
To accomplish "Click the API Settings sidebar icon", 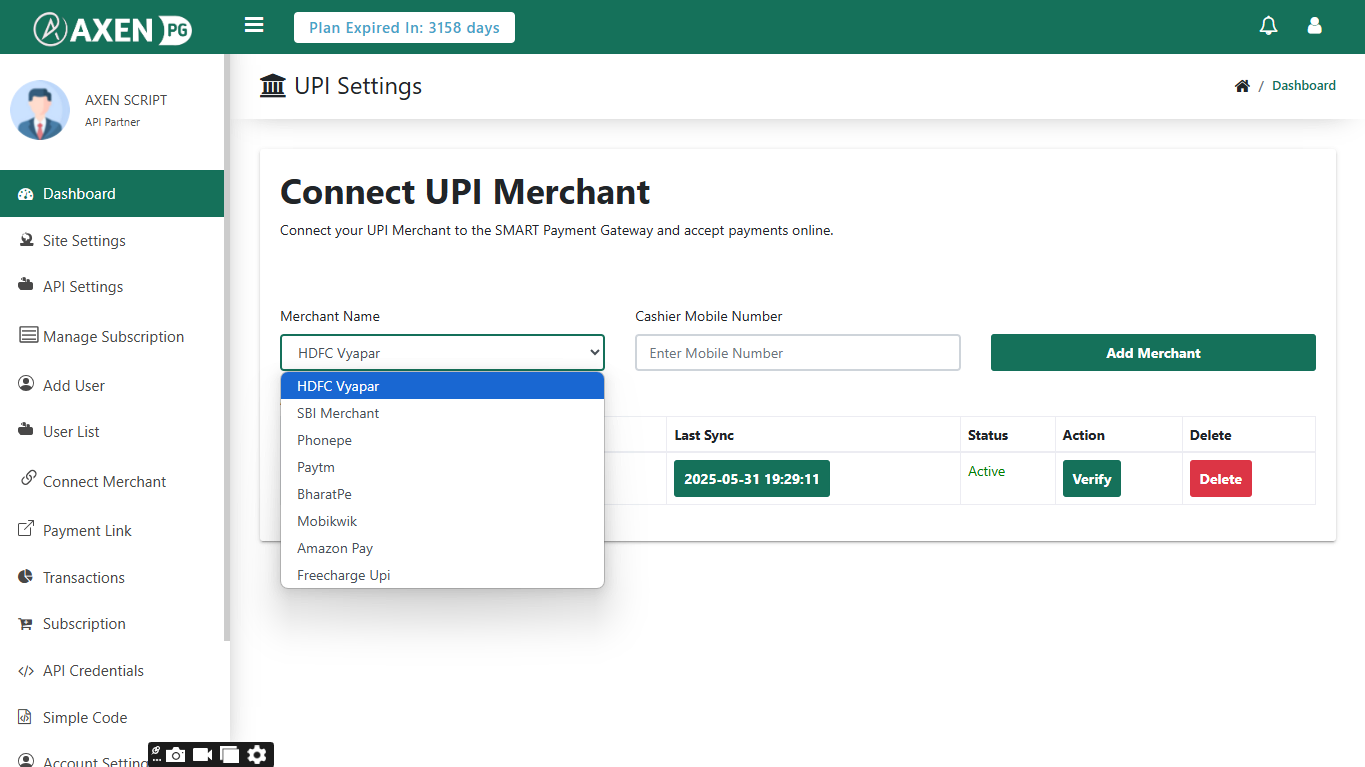I will (x=27, y=286).
